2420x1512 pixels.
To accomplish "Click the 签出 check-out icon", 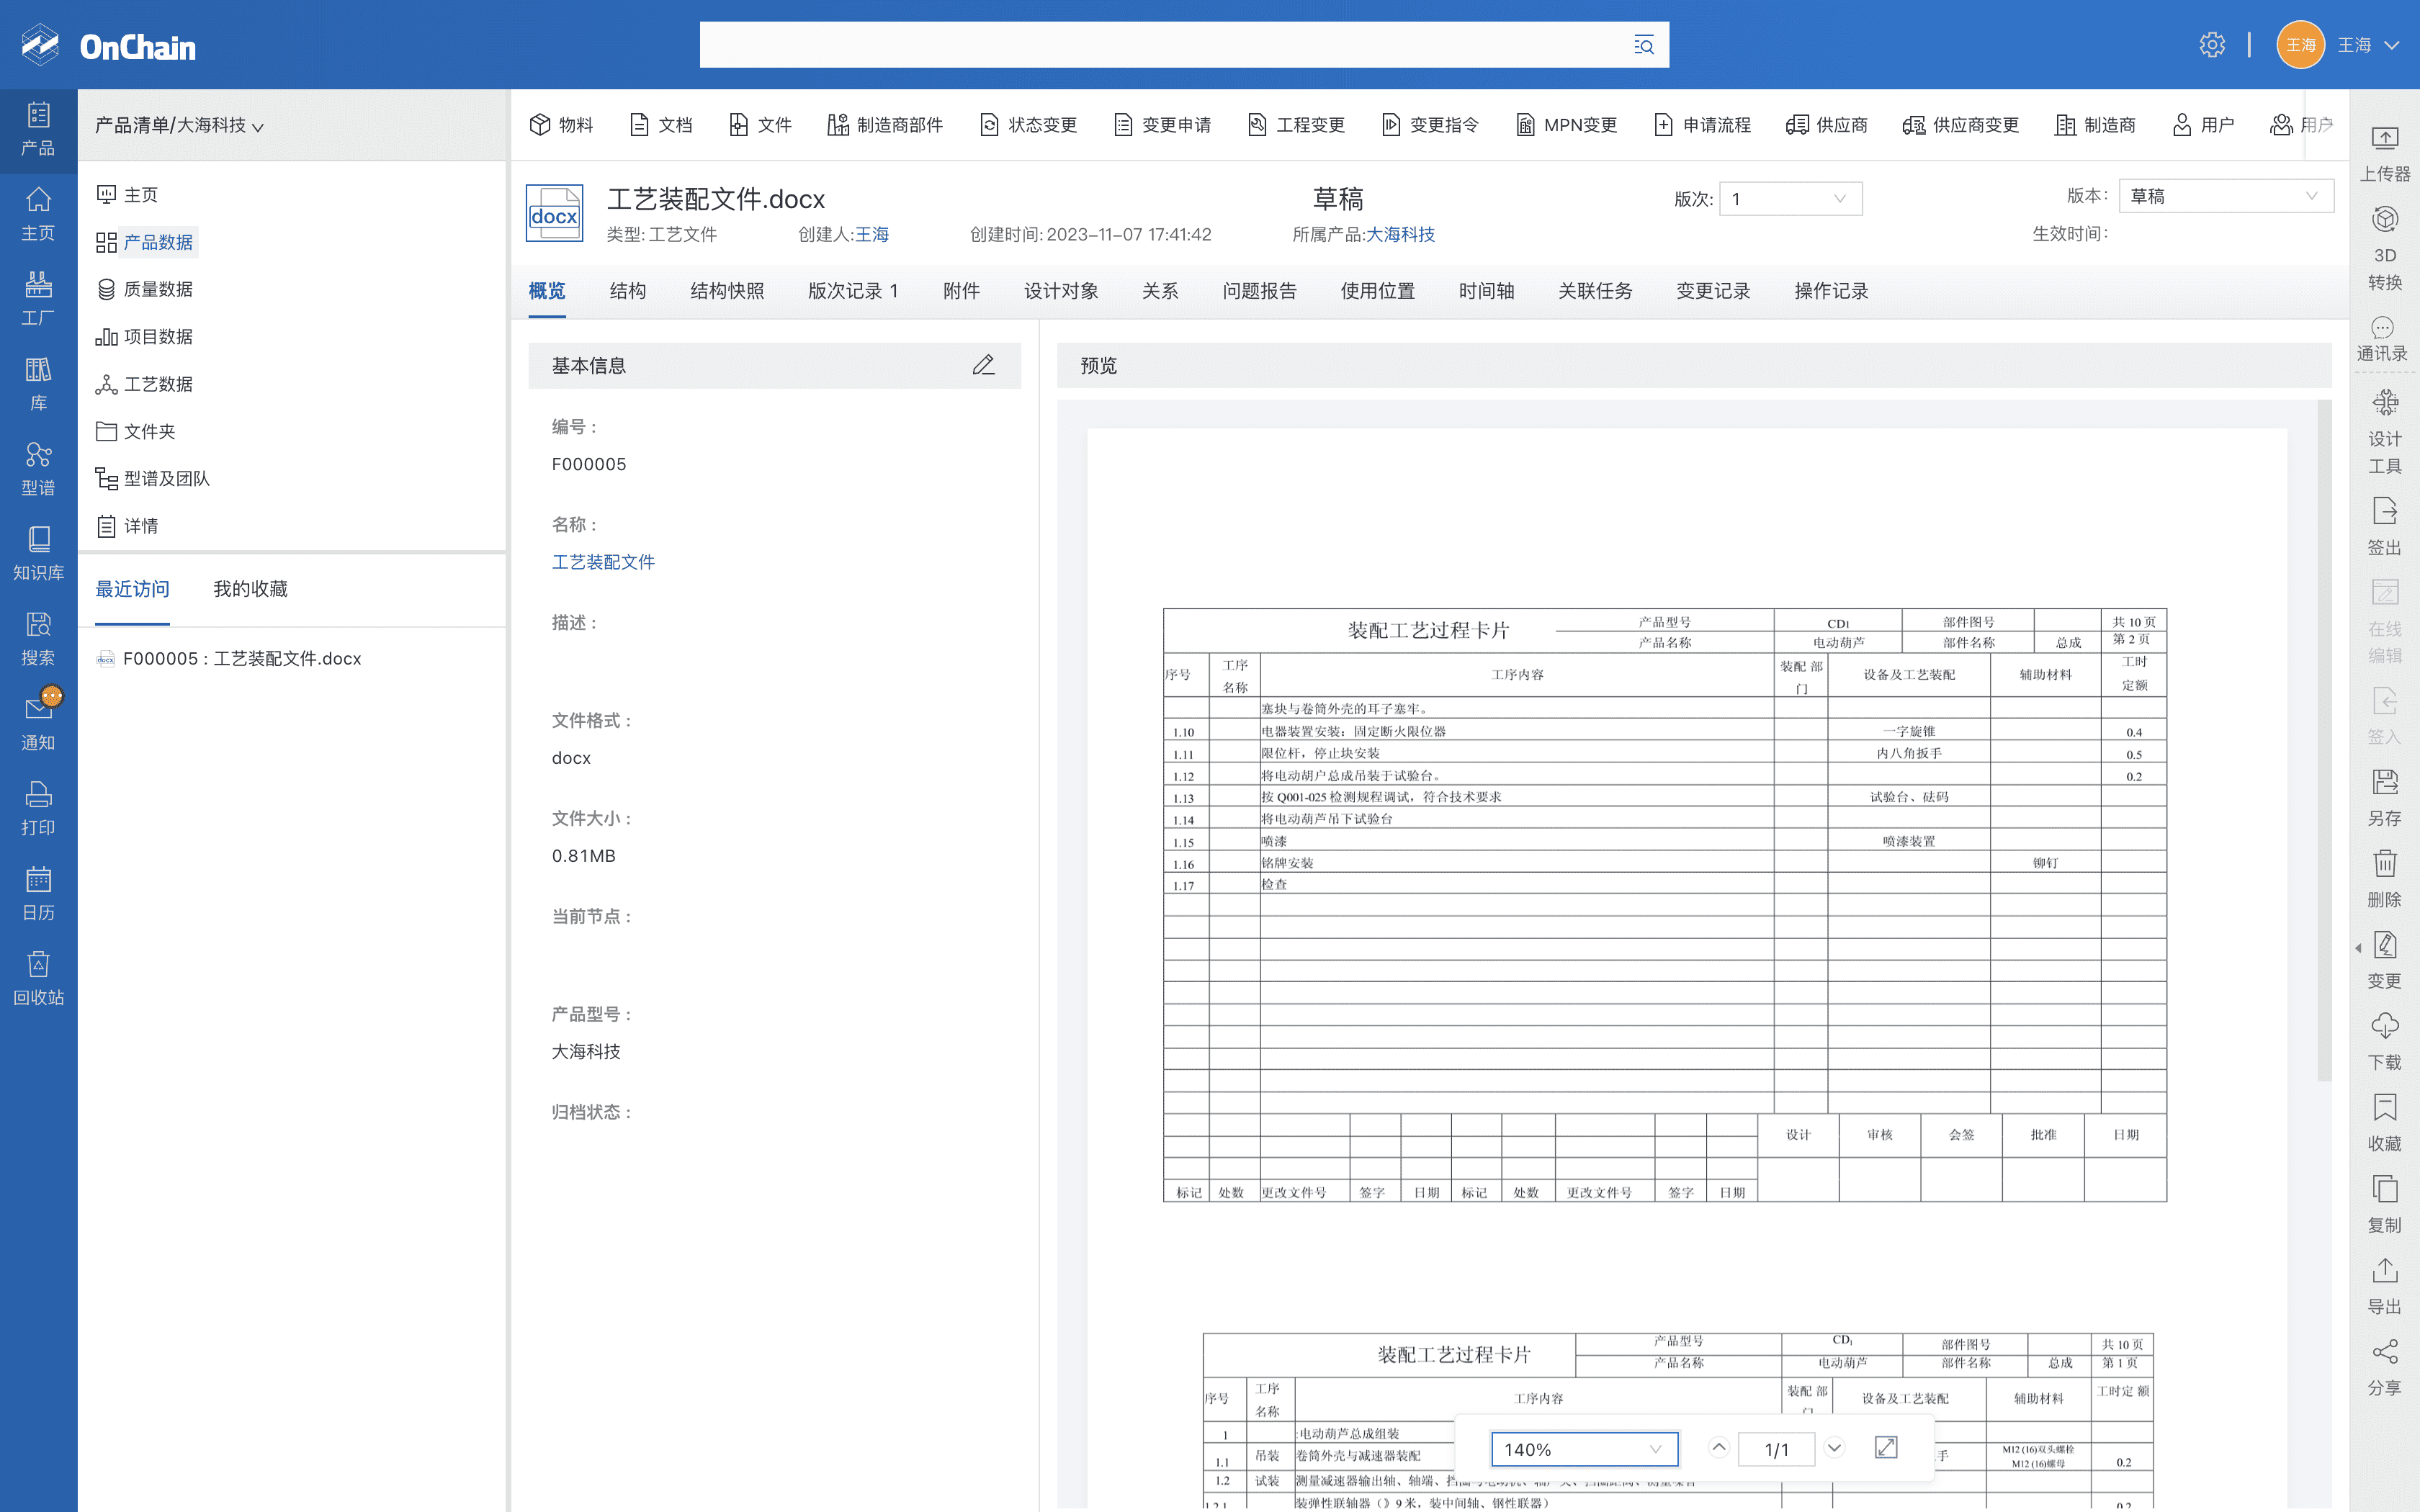I will pyautogui.click(x=2385, y=527).
